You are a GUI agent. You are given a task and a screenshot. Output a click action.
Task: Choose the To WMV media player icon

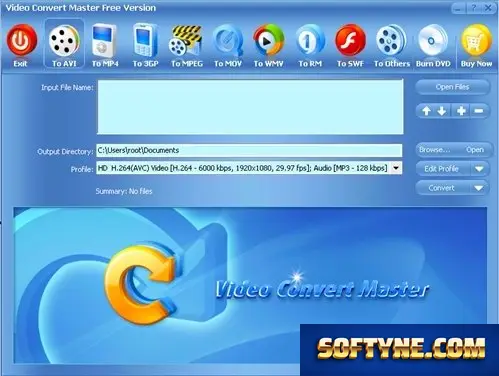click(268, 40)
